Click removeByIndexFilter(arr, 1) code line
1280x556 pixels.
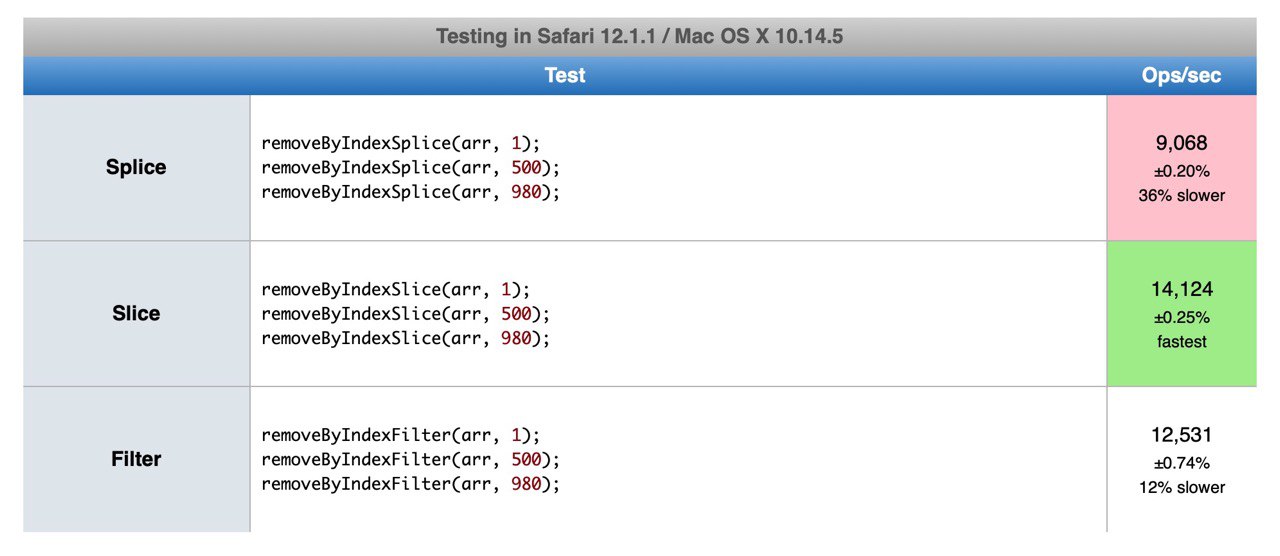[401, 436]
